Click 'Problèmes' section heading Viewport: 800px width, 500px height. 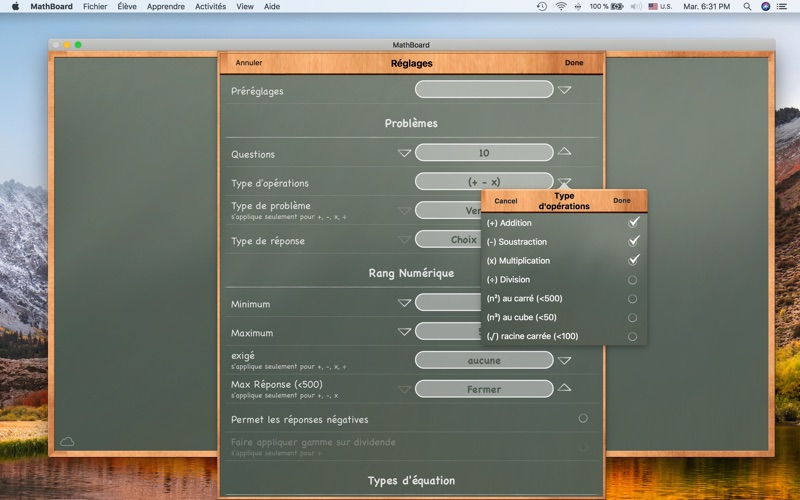click(x=411, y=123)
